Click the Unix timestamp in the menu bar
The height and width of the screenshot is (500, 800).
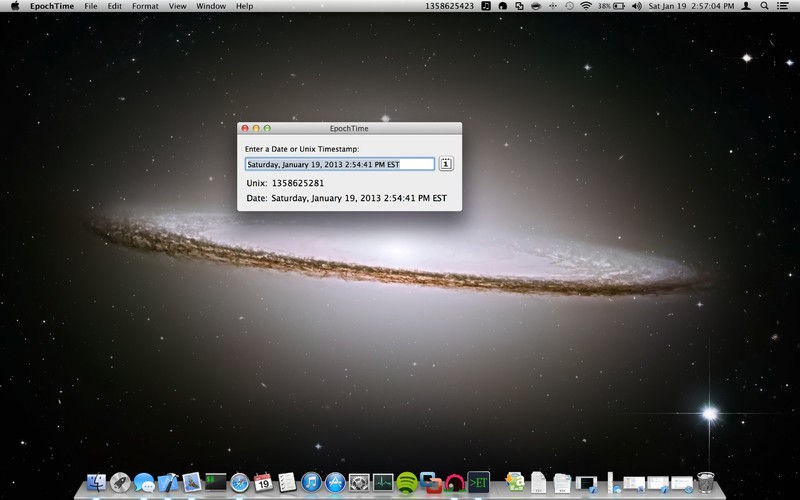coord(449,6)
